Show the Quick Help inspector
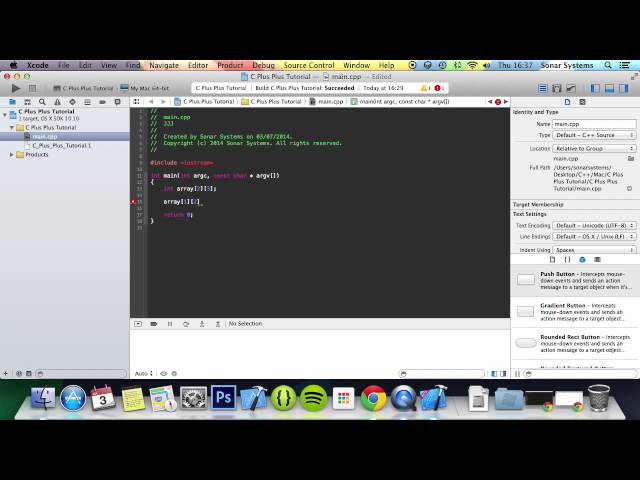This screenshot has width=640, height=480. (x=582, y=102)
